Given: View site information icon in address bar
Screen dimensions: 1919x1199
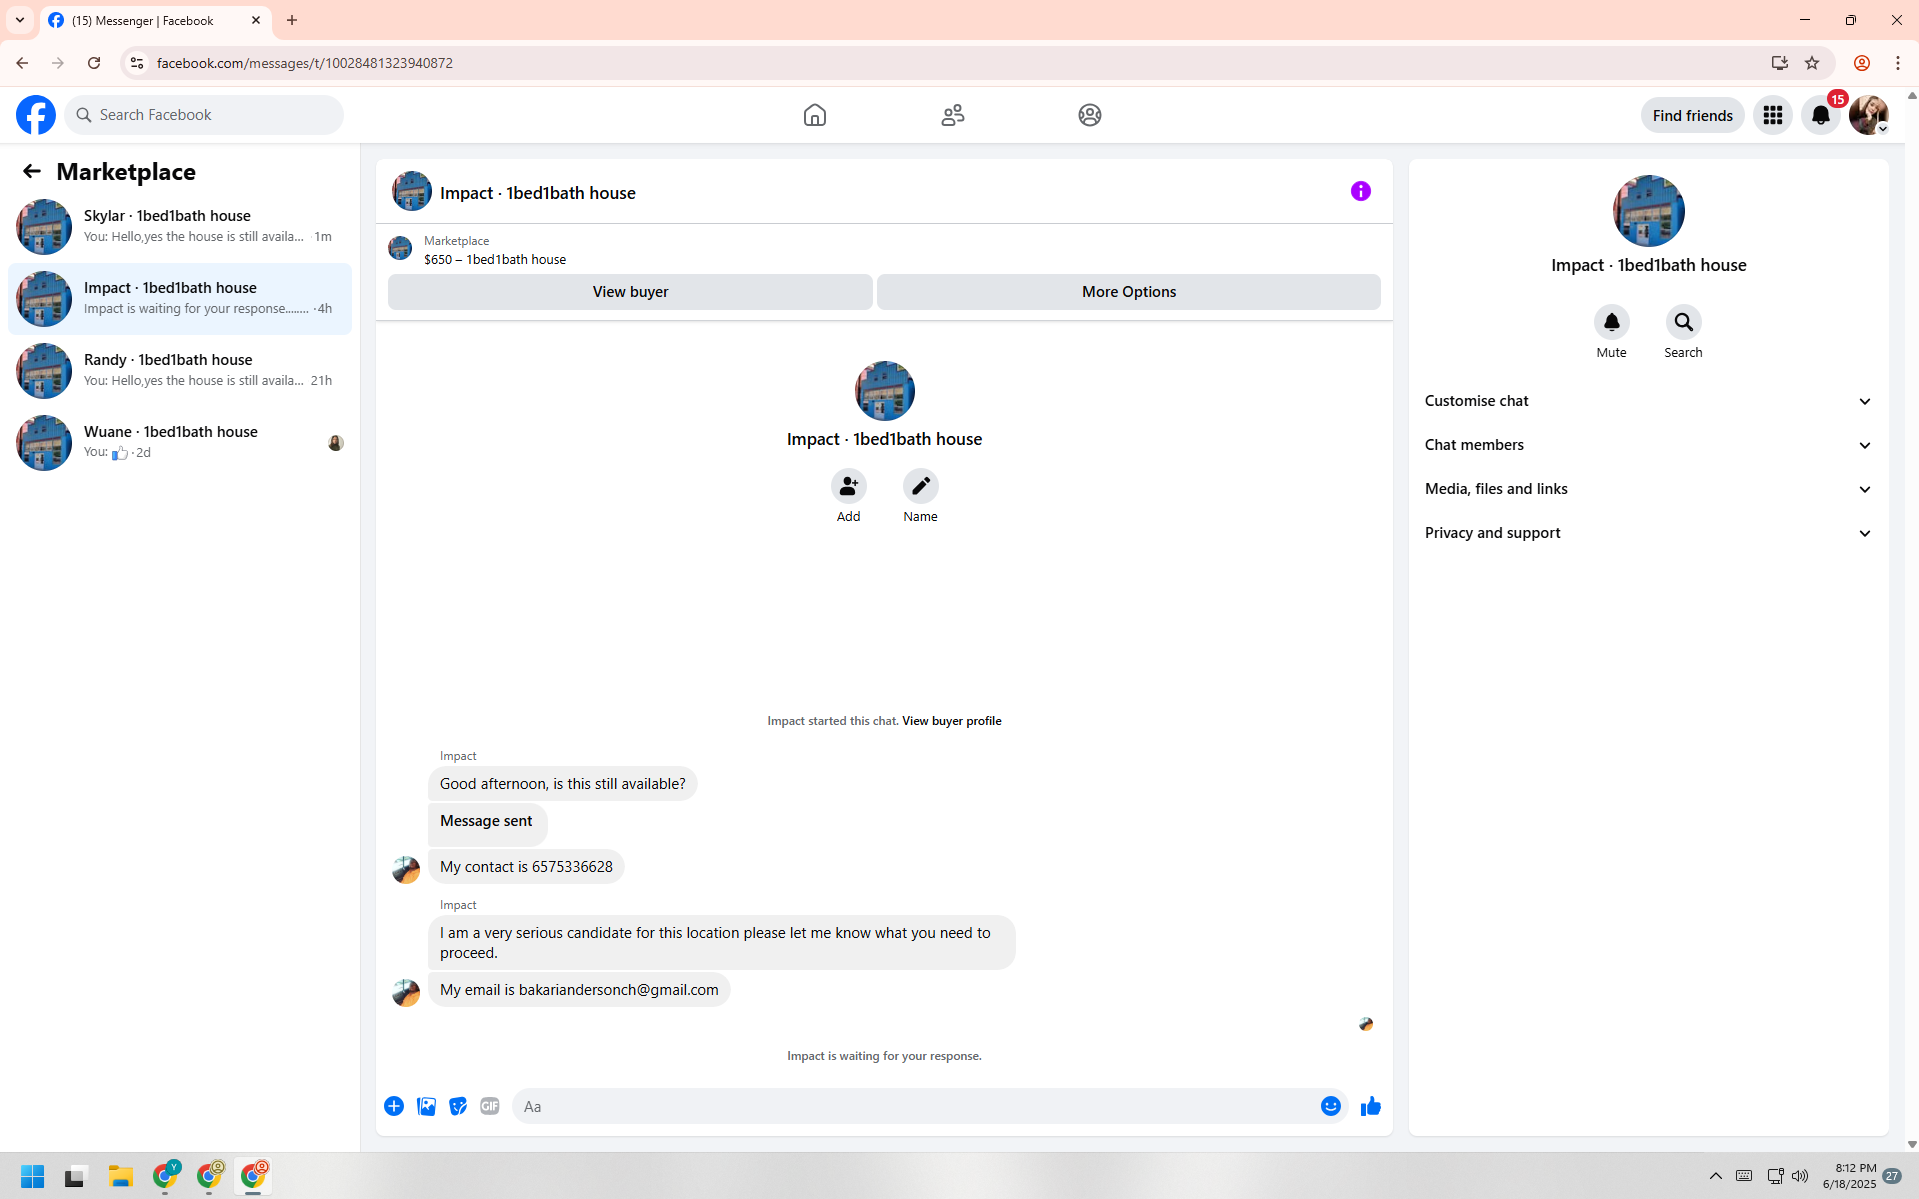Looking at the screenshot, I should coord(137,63).
